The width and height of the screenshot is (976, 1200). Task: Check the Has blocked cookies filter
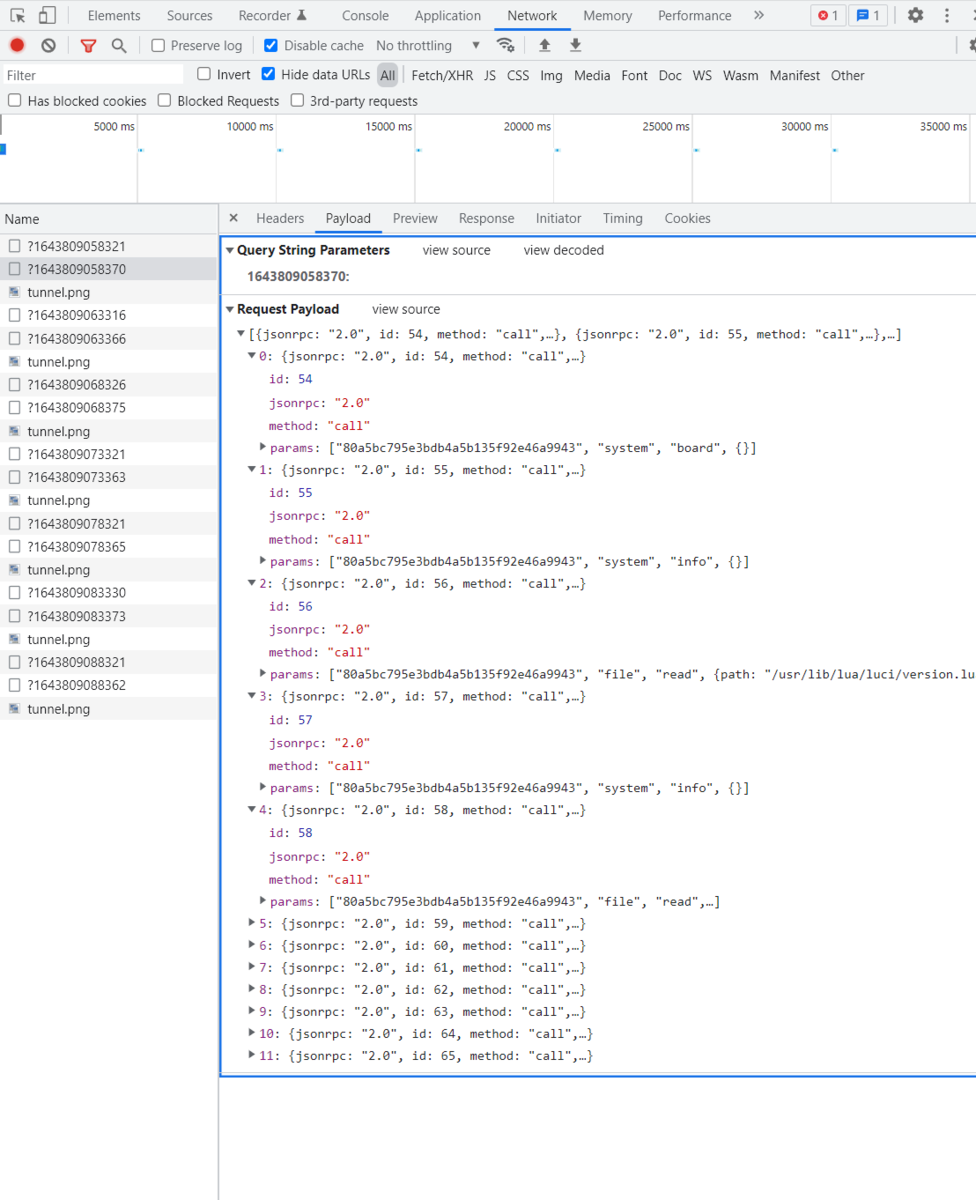click(x=14, y=100)
